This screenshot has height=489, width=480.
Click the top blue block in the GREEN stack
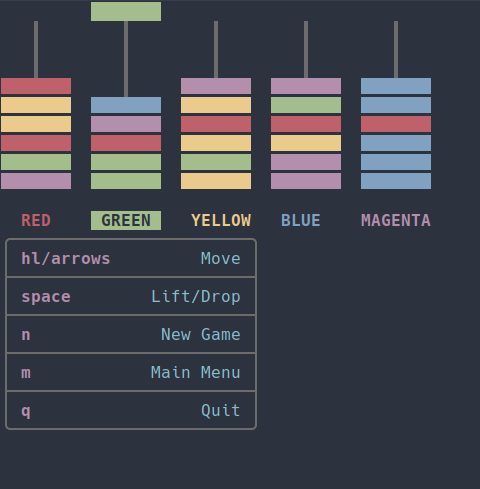click(x=126, y=105)
